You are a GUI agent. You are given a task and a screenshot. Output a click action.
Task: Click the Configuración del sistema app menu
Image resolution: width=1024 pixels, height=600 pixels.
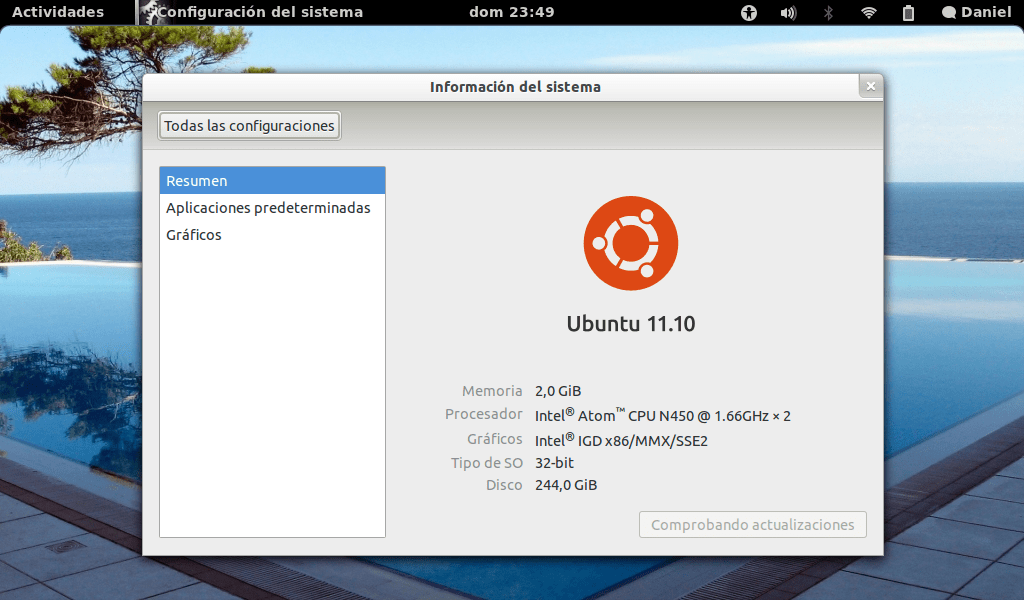(251, 12)
